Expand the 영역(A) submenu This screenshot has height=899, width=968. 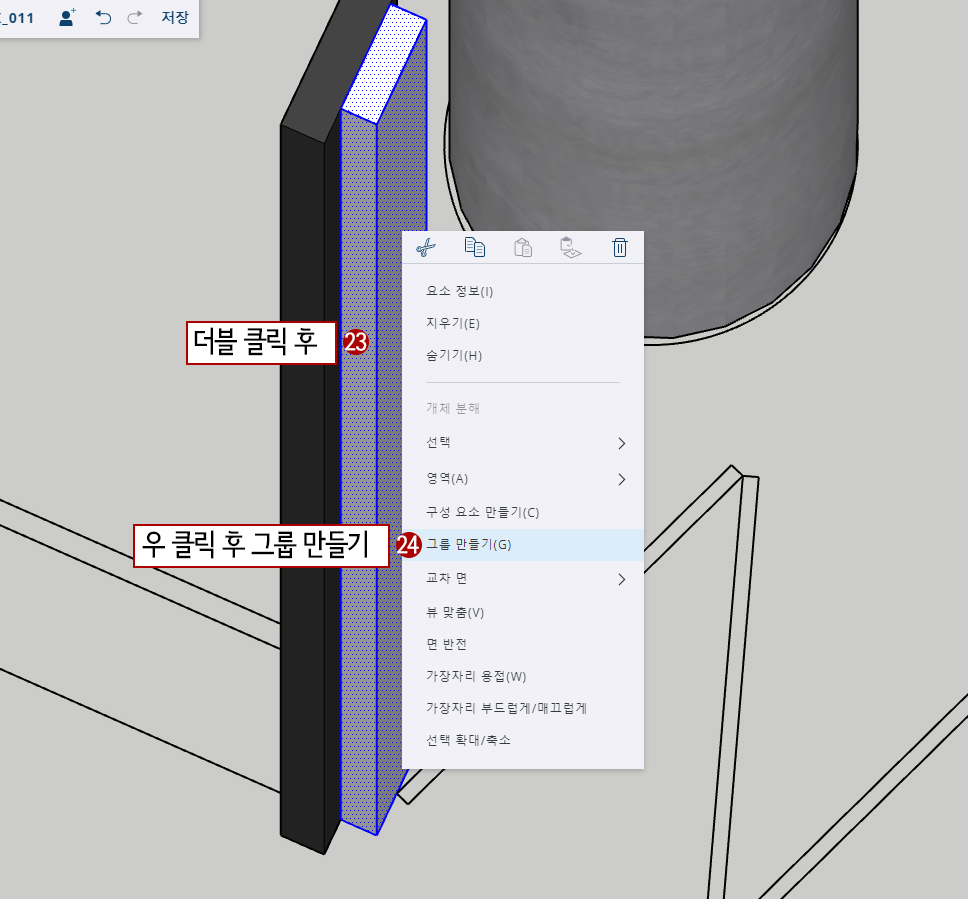pyautogui.click(x=522, y=479)
